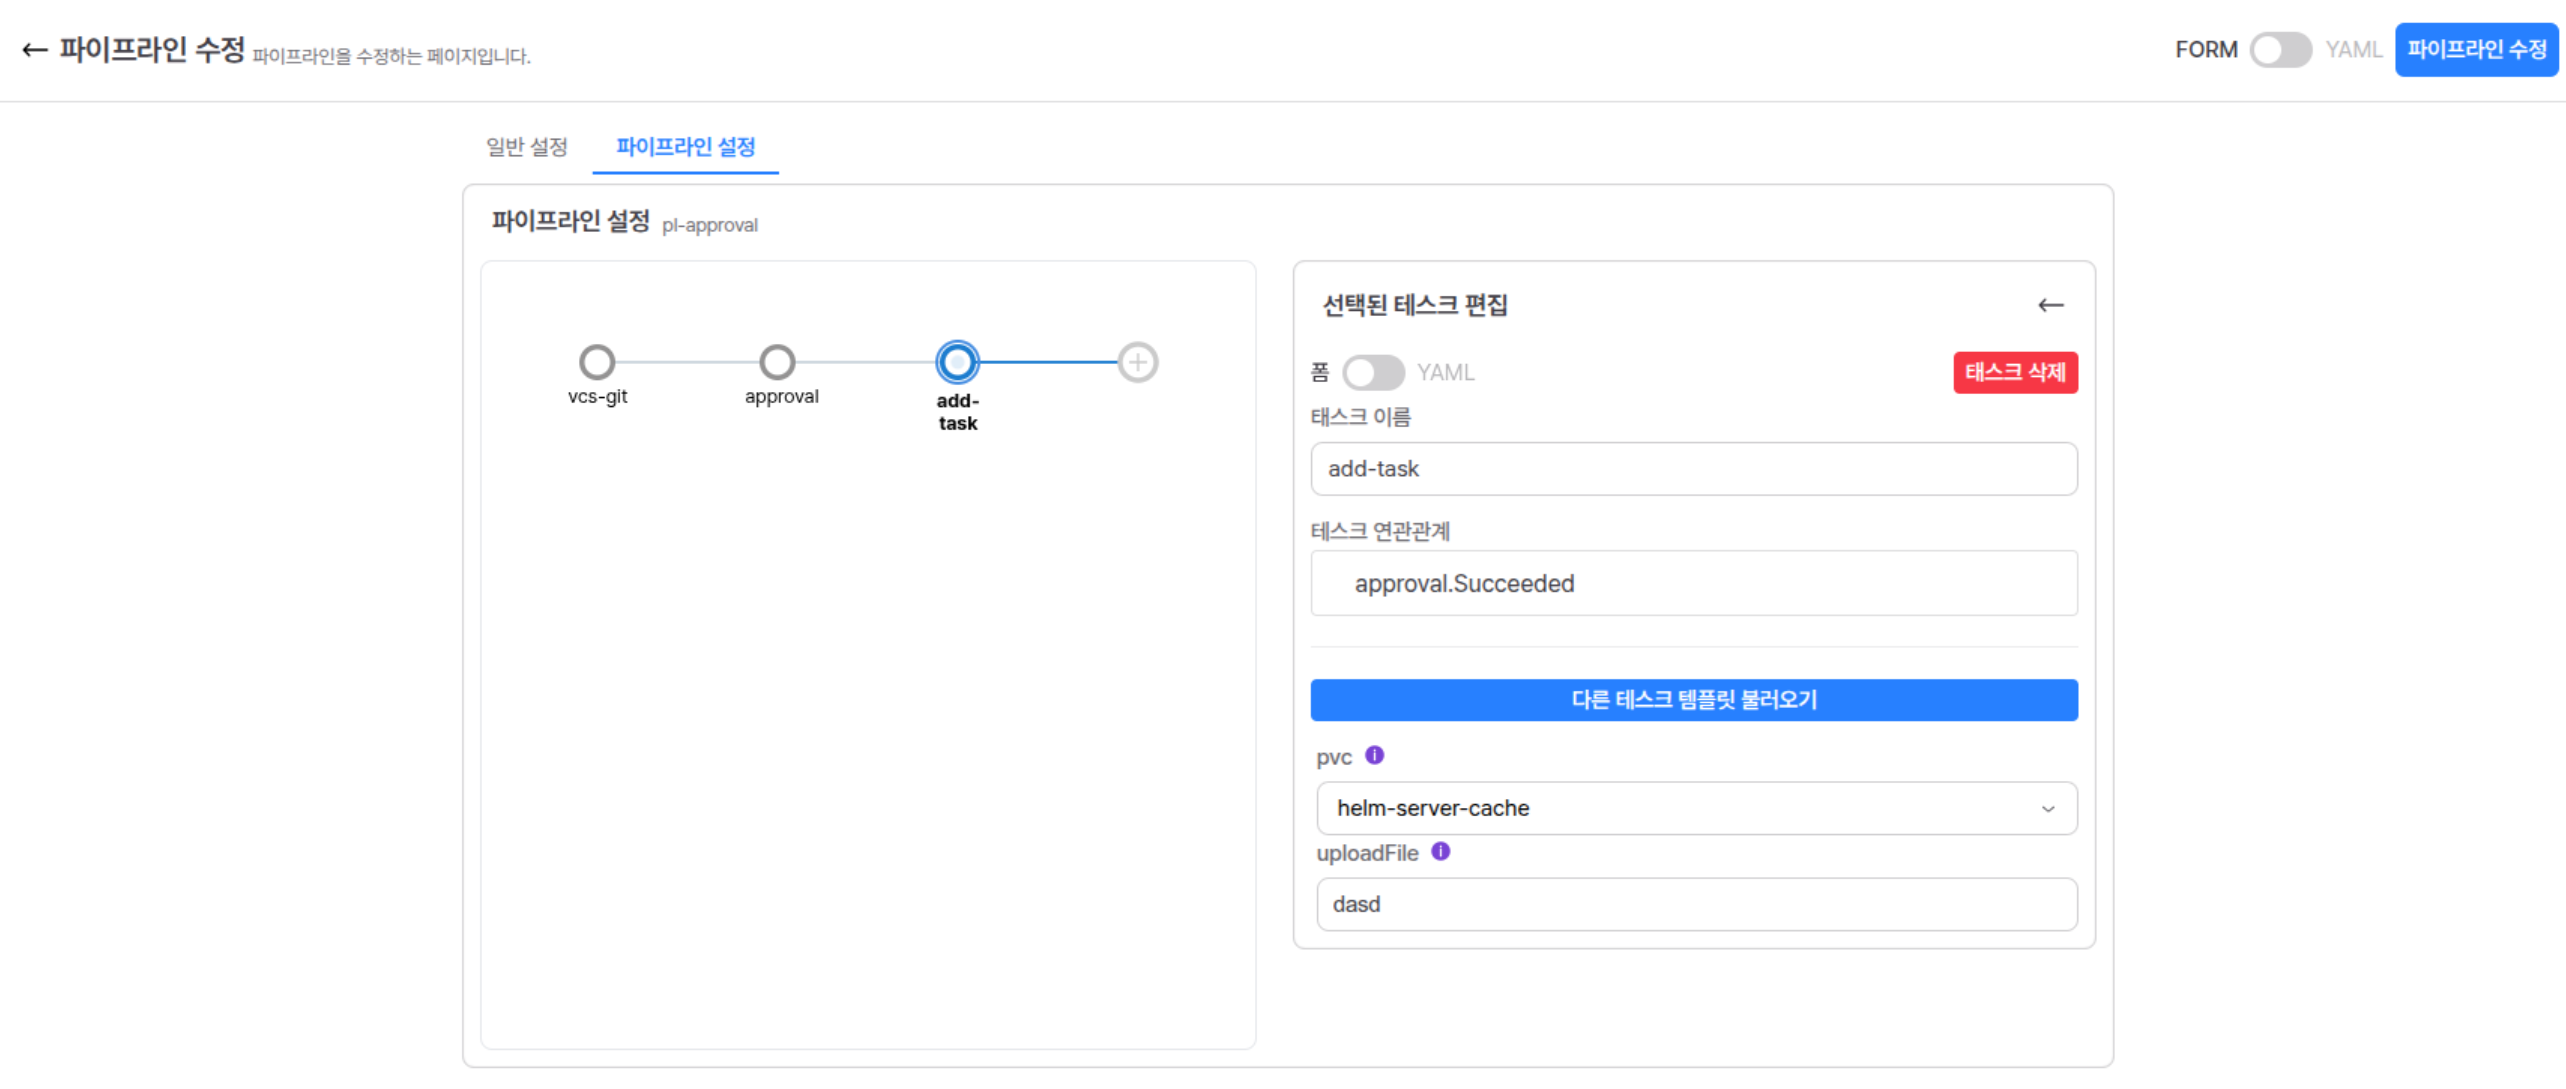Show info tooltip icon next to uploadFile
This screenshot has width=2566, height=1089.
[x=1440, y=851]
